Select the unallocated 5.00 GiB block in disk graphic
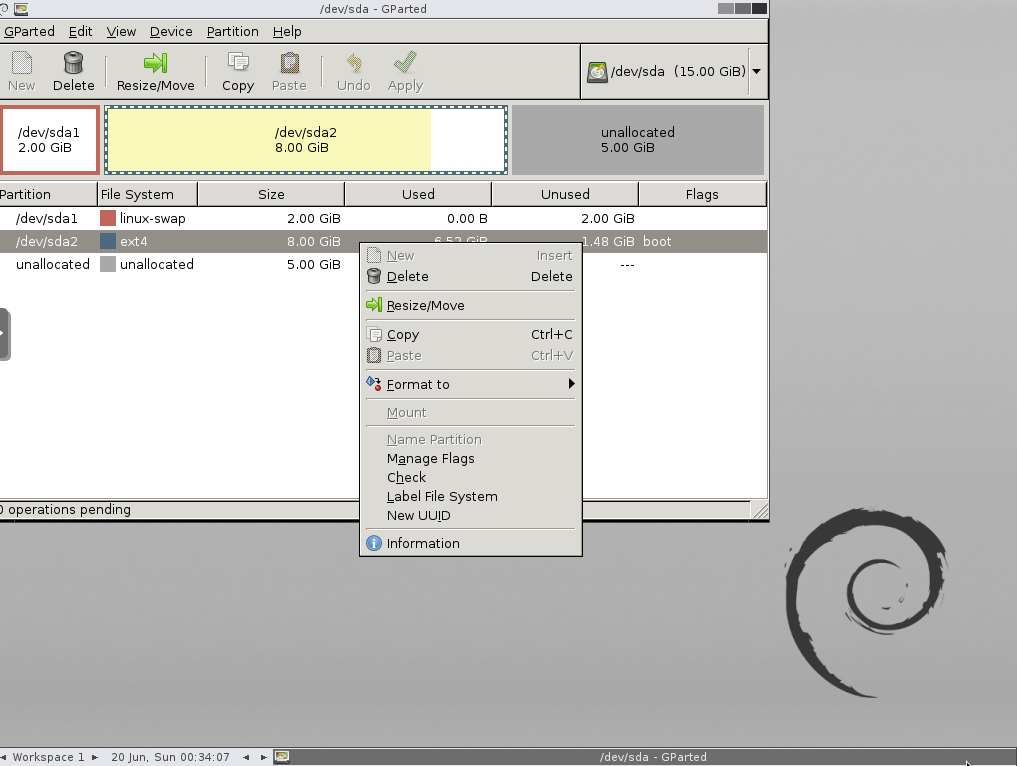The image size is (1017, 766). pos(638,140)
